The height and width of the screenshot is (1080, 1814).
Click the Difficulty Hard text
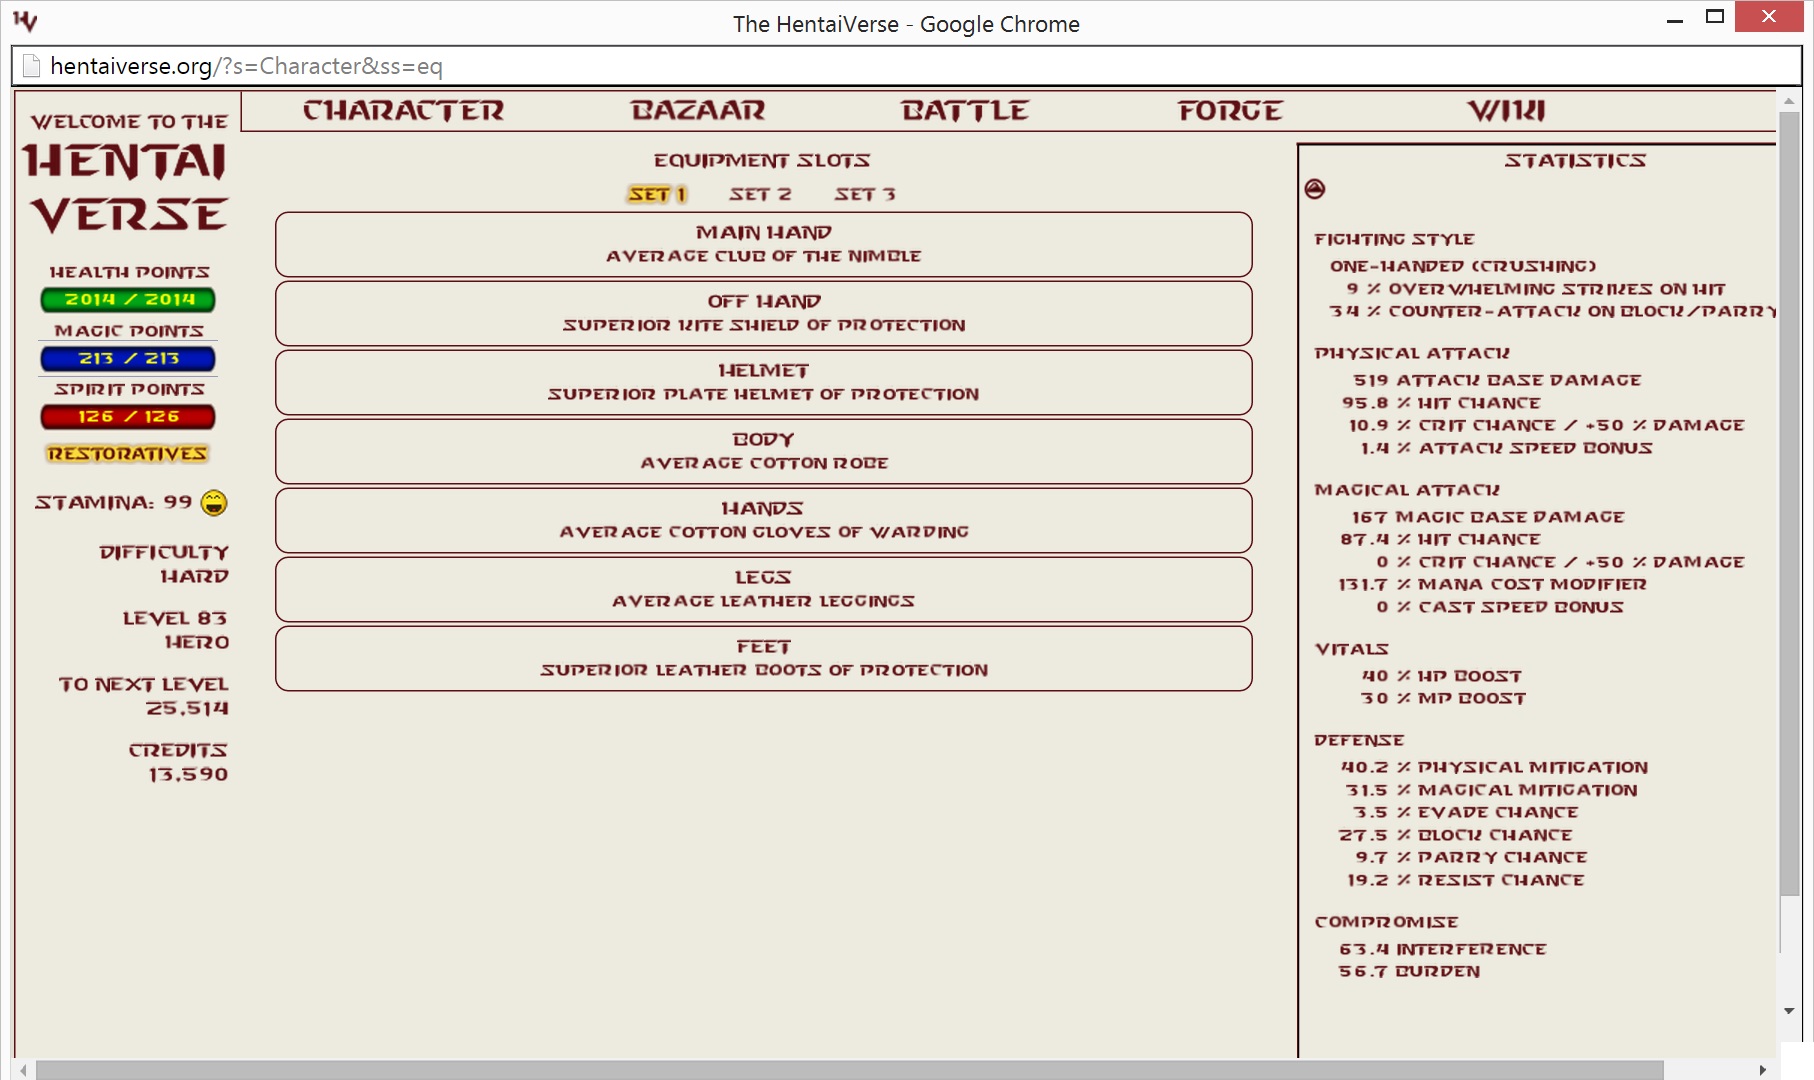click(164, 564)
